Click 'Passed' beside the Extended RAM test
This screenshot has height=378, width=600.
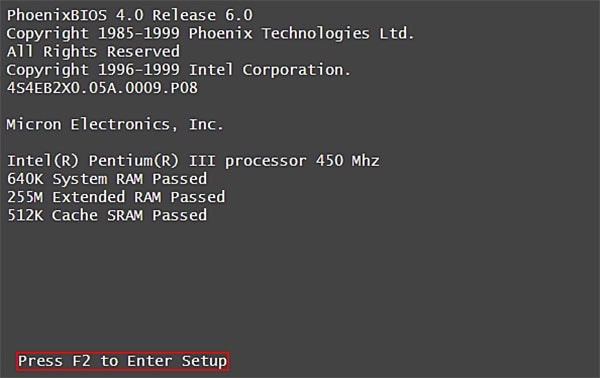[198, 197]
